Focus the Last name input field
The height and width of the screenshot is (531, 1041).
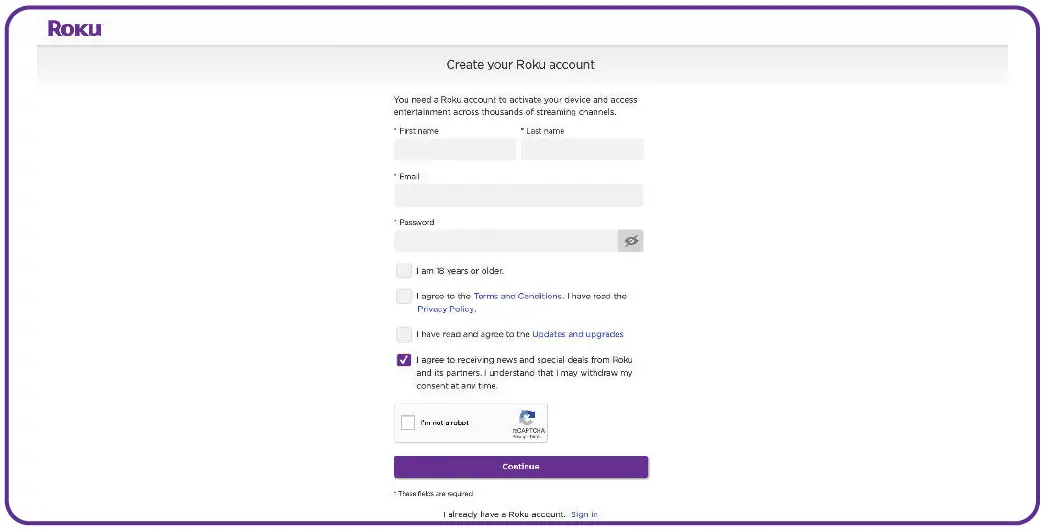tap(582, 149)
